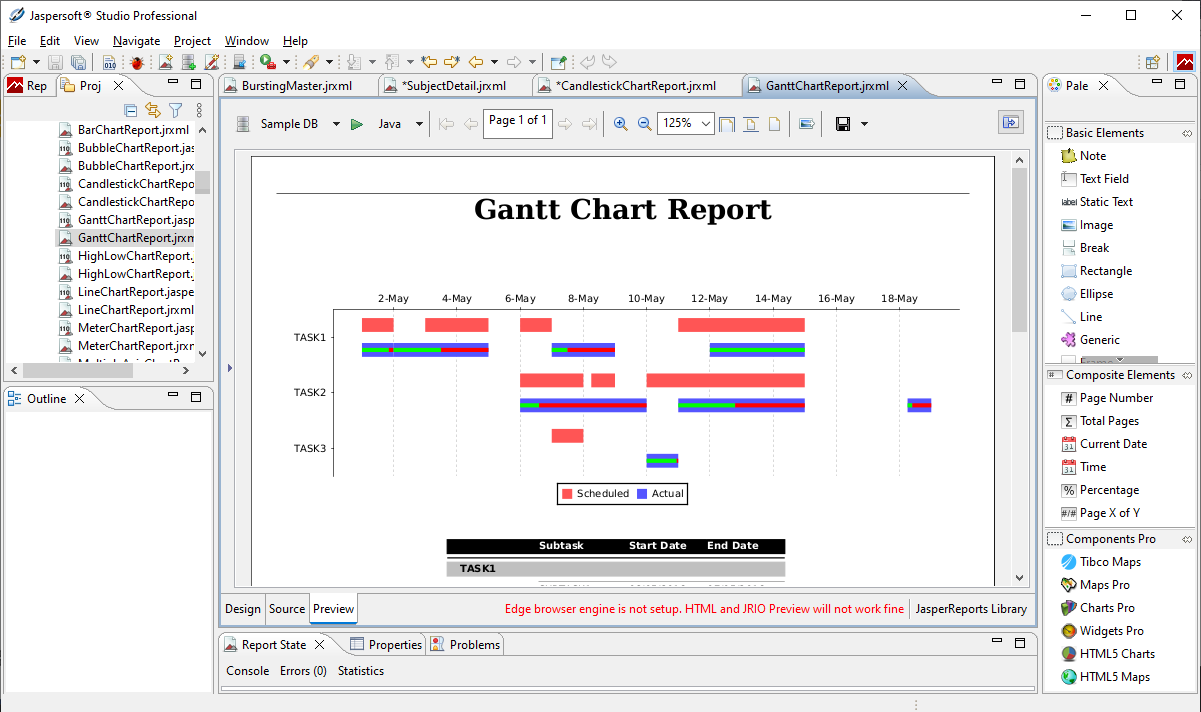Click Console link in Report State
This screenshot has height=712, width=1201.
(248, 671)
